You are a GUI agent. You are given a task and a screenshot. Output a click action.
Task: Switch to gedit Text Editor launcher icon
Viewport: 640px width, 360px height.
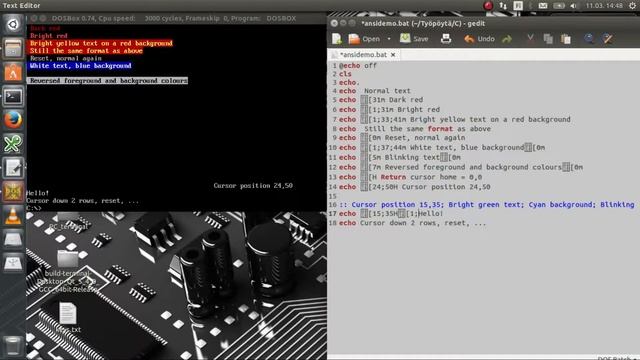click(13, 168)
